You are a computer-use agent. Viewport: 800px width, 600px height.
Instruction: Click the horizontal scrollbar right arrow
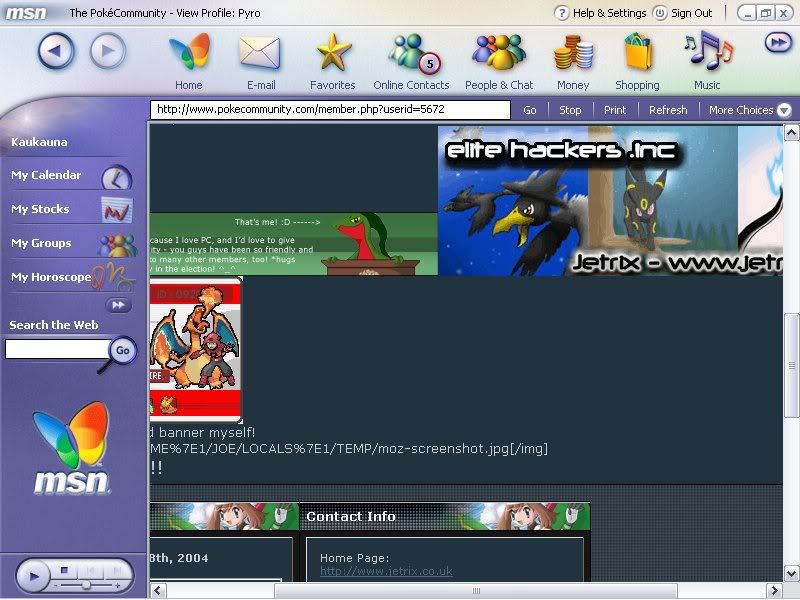point(774,591)
